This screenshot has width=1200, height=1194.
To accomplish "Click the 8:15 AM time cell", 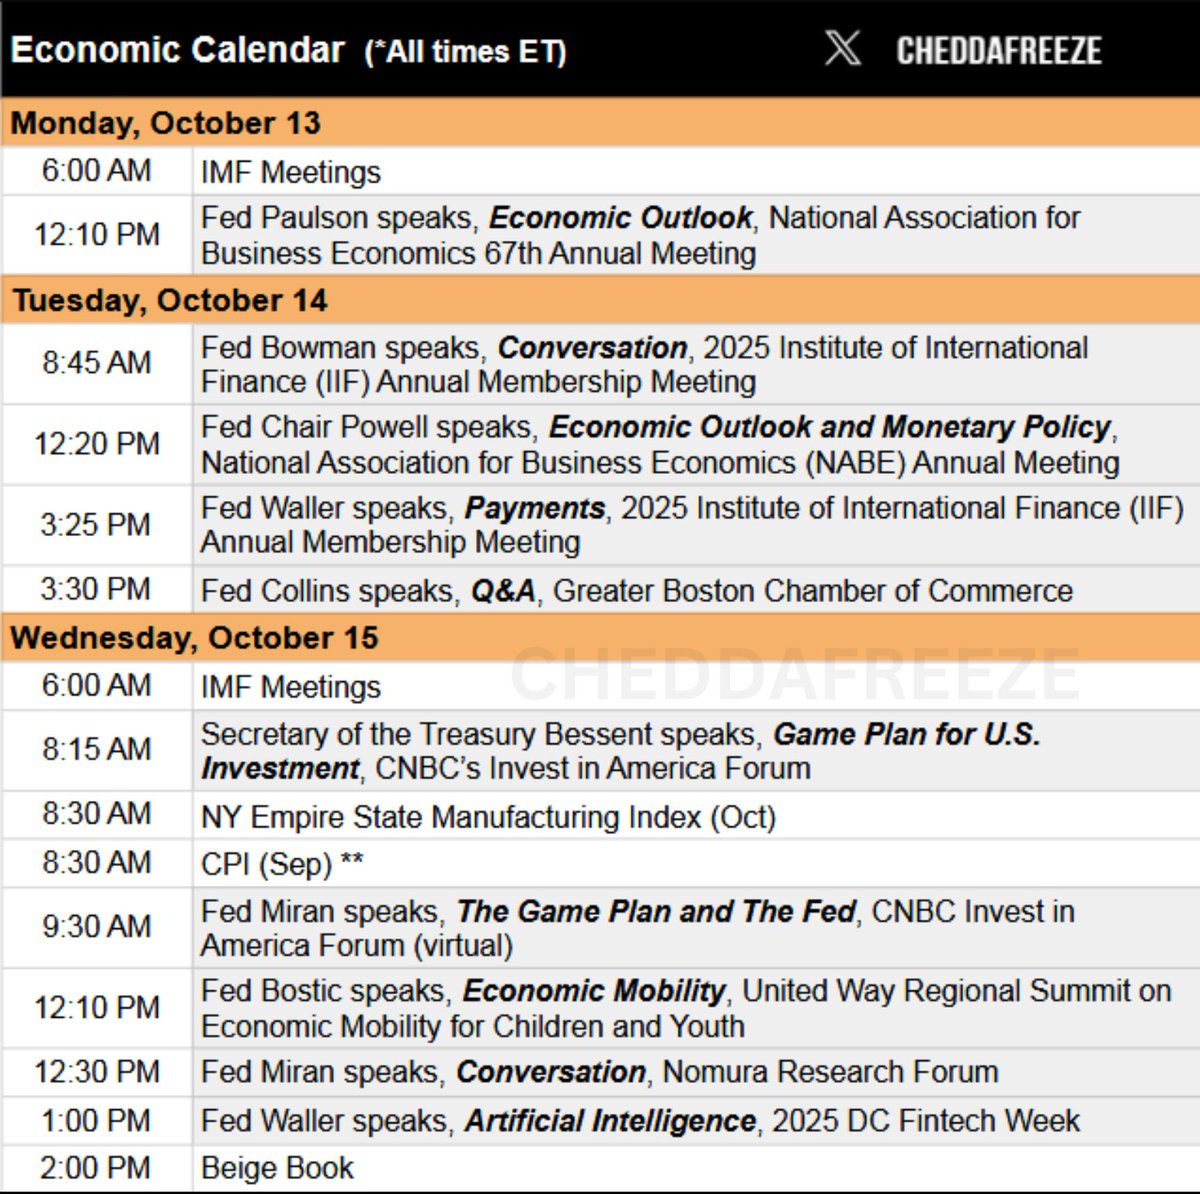I will pyautogui.click(x=97, y=749).
